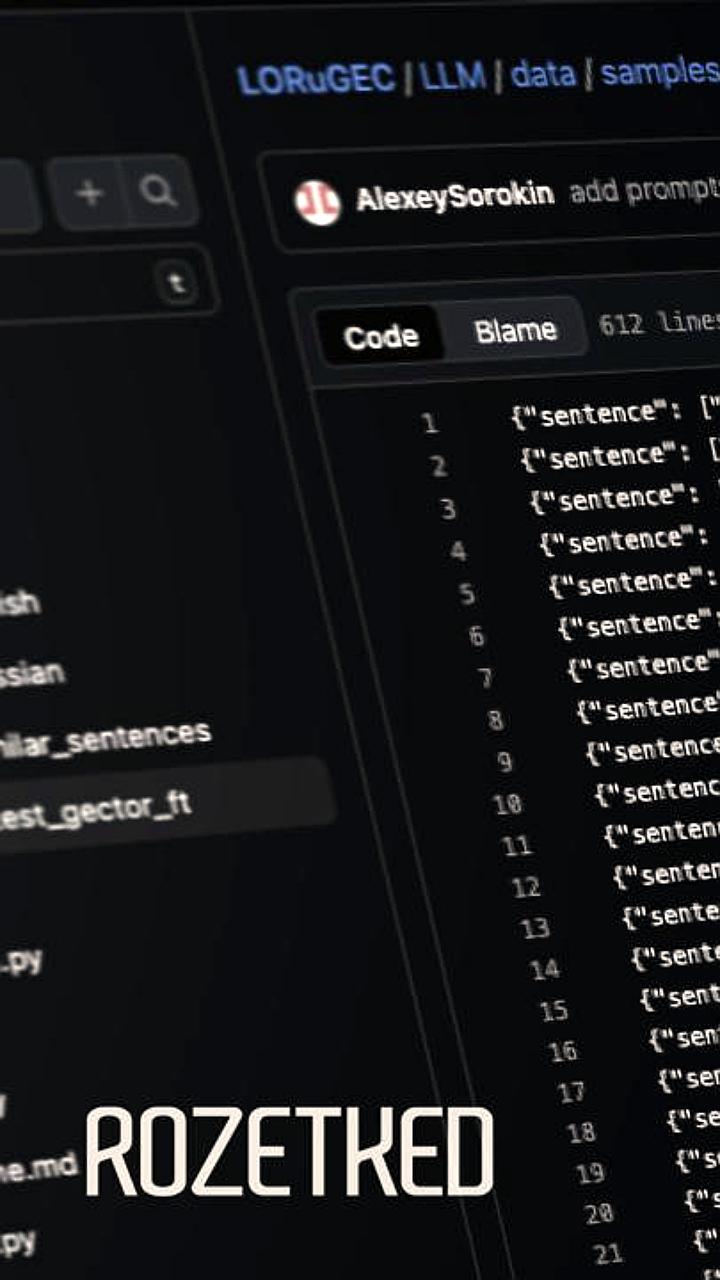The height and width of the screenshot is (1280, 720).
Task: Open the AlexeySorokin author profile link
Action: 455,195
